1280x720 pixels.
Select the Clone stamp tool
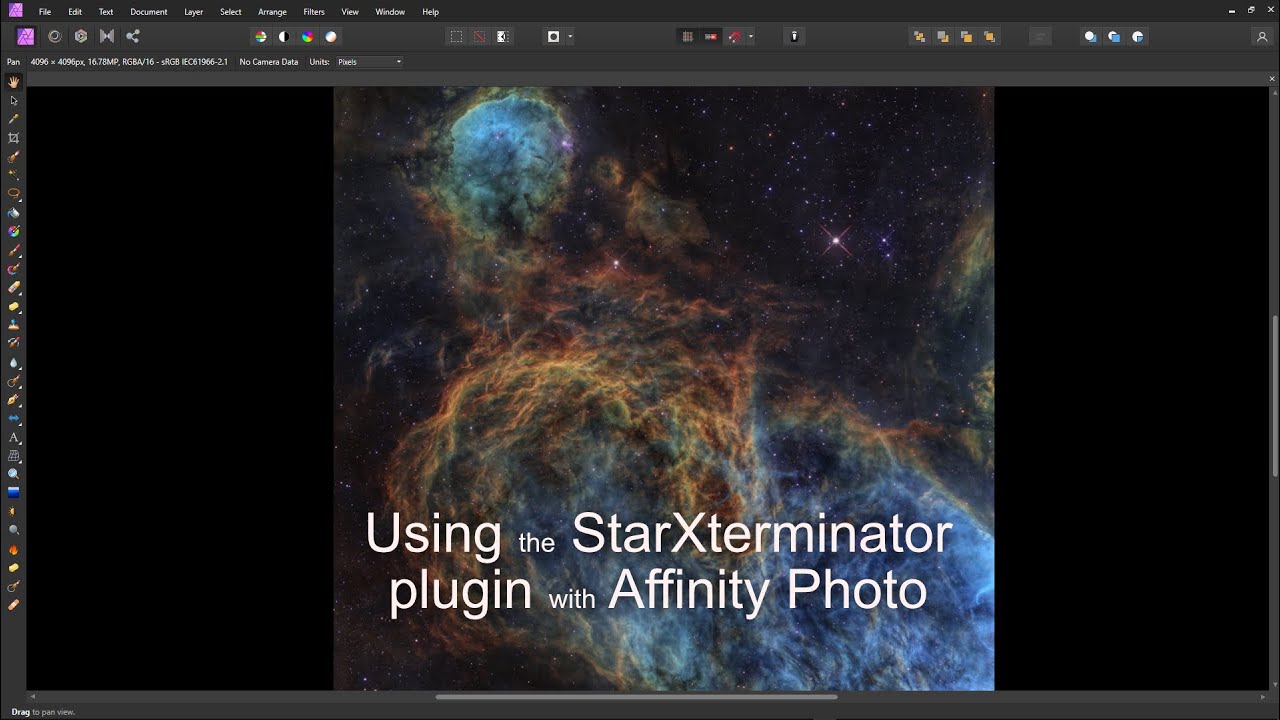coord(14,325)
